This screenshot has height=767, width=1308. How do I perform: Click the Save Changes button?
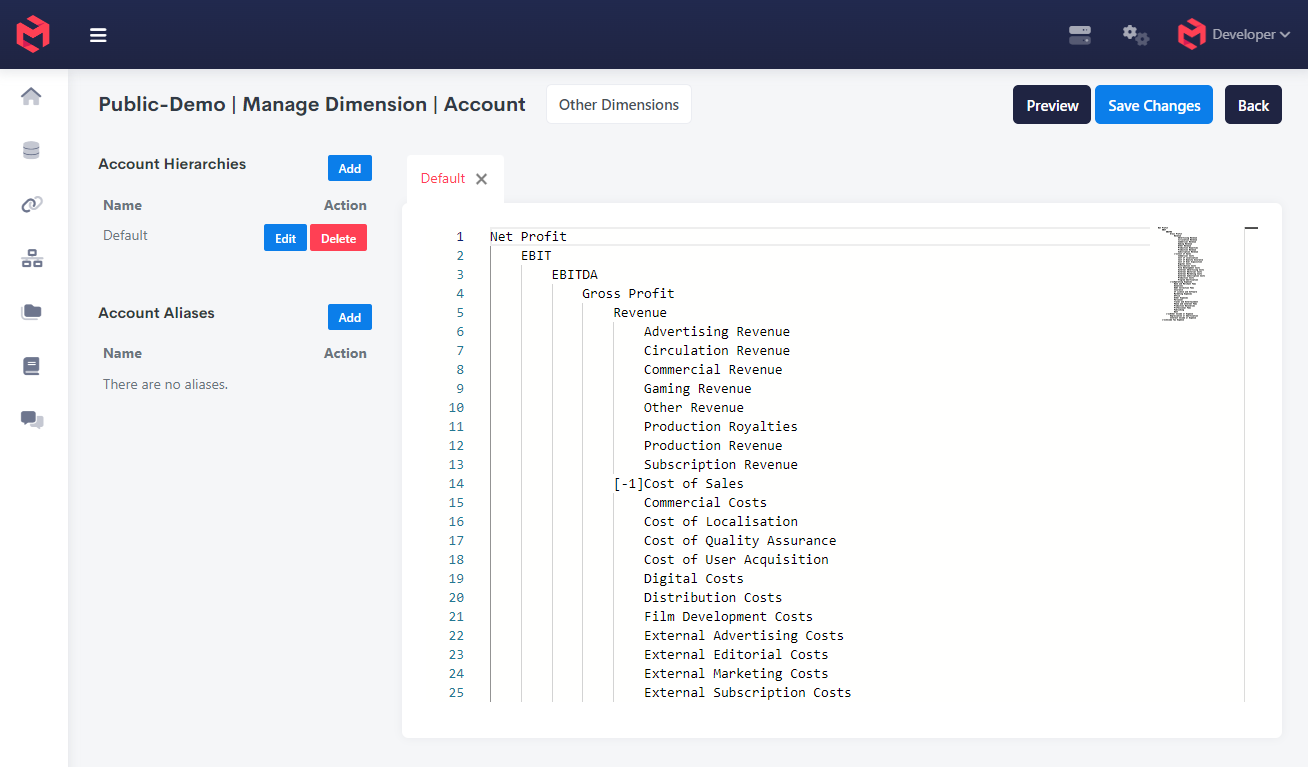click(x=1153, y=105)
